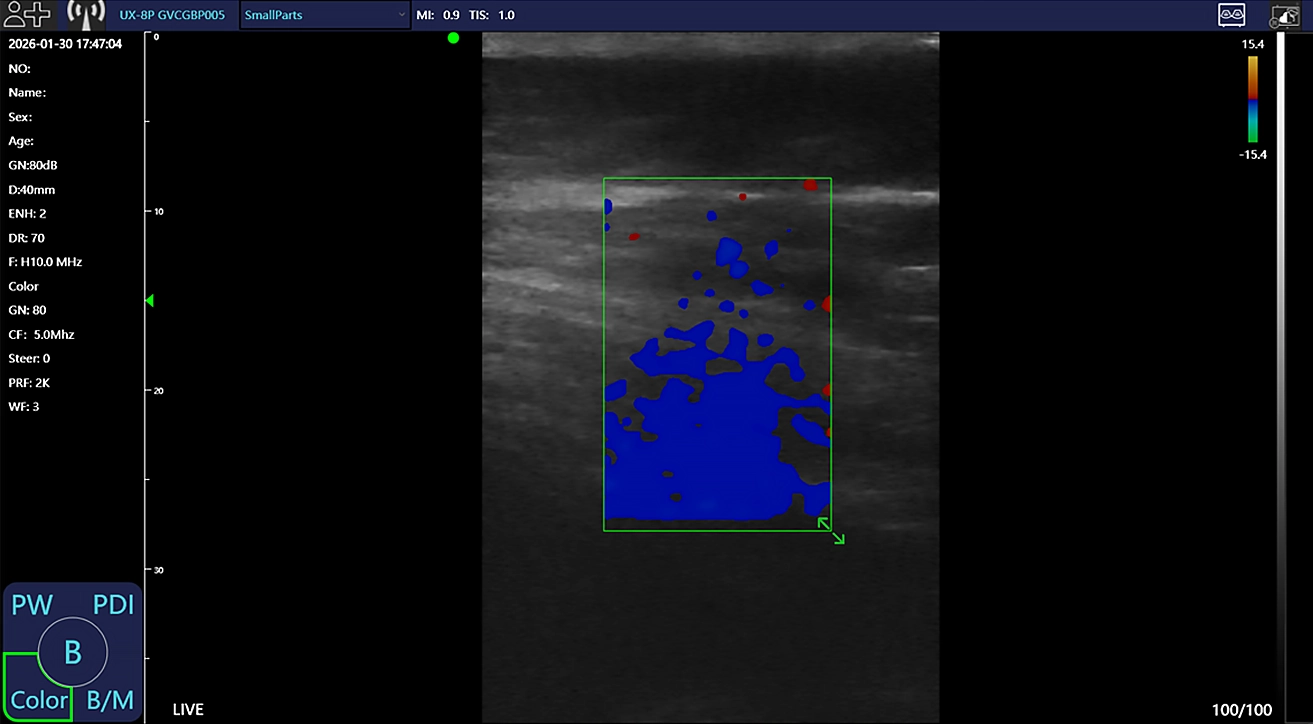1313x724 pixels.
Task: Enable PDI power Doppler mode
Action: 113,605
